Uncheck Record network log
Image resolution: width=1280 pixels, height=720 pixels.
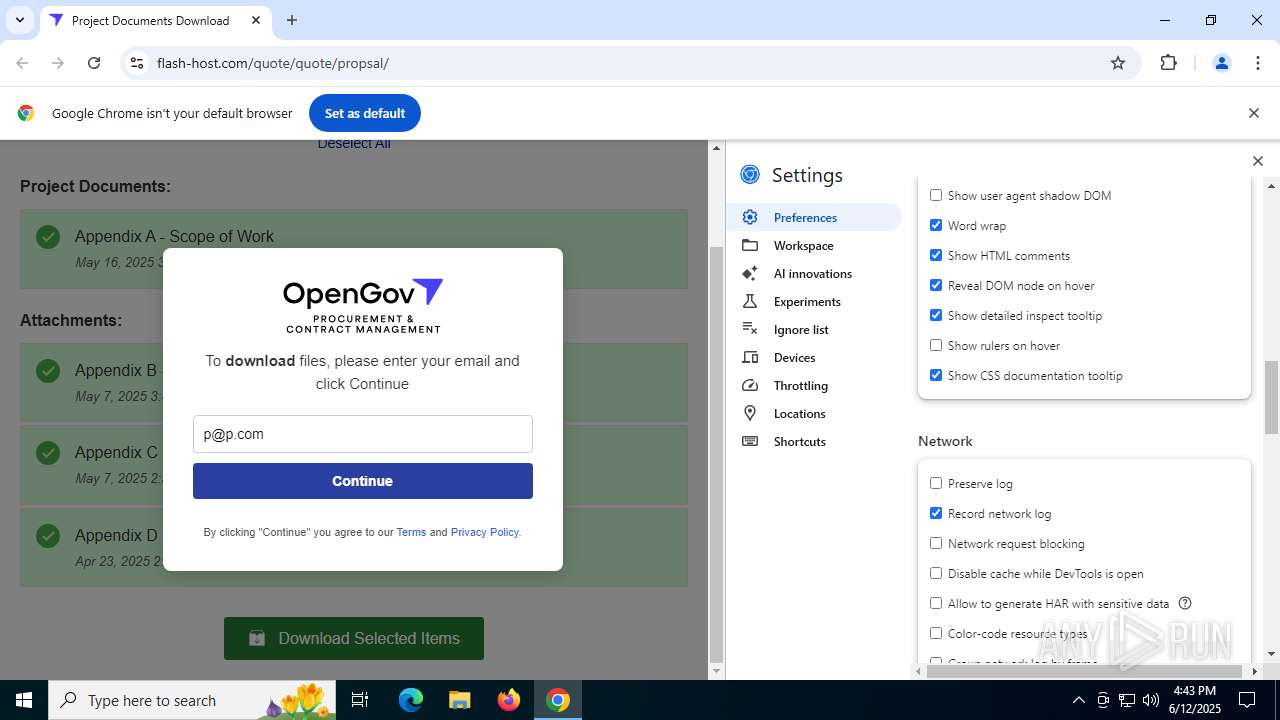(936, 513)
